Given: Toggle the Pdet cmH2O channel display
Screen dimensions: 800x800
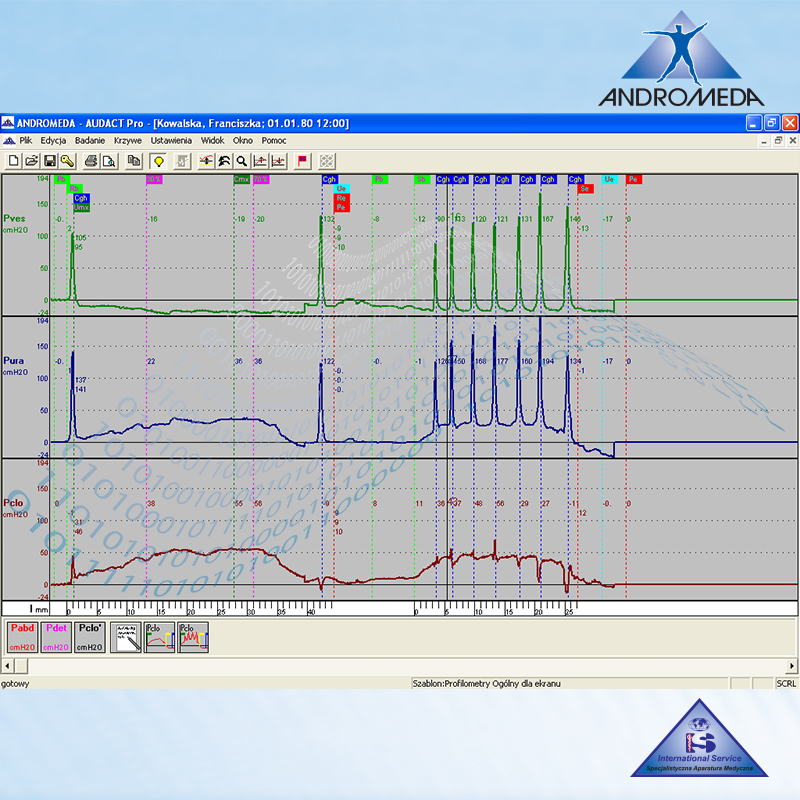Looking at the screenshot, I should [x=55, y=636].
